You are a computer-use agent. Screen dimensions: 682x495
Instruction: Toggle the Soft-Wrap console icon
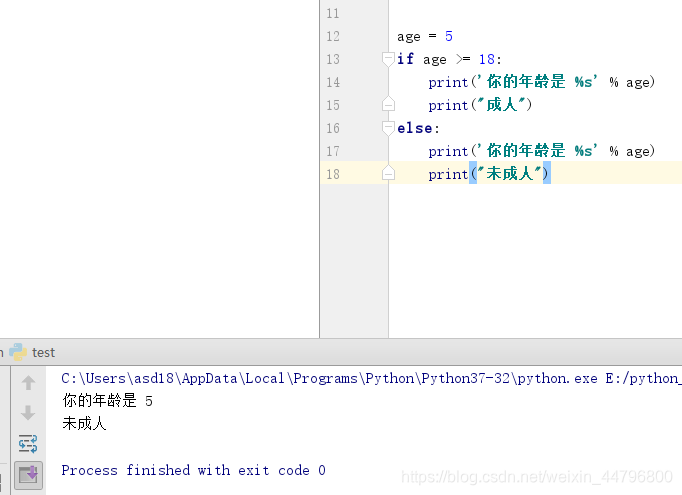[28, 444]
